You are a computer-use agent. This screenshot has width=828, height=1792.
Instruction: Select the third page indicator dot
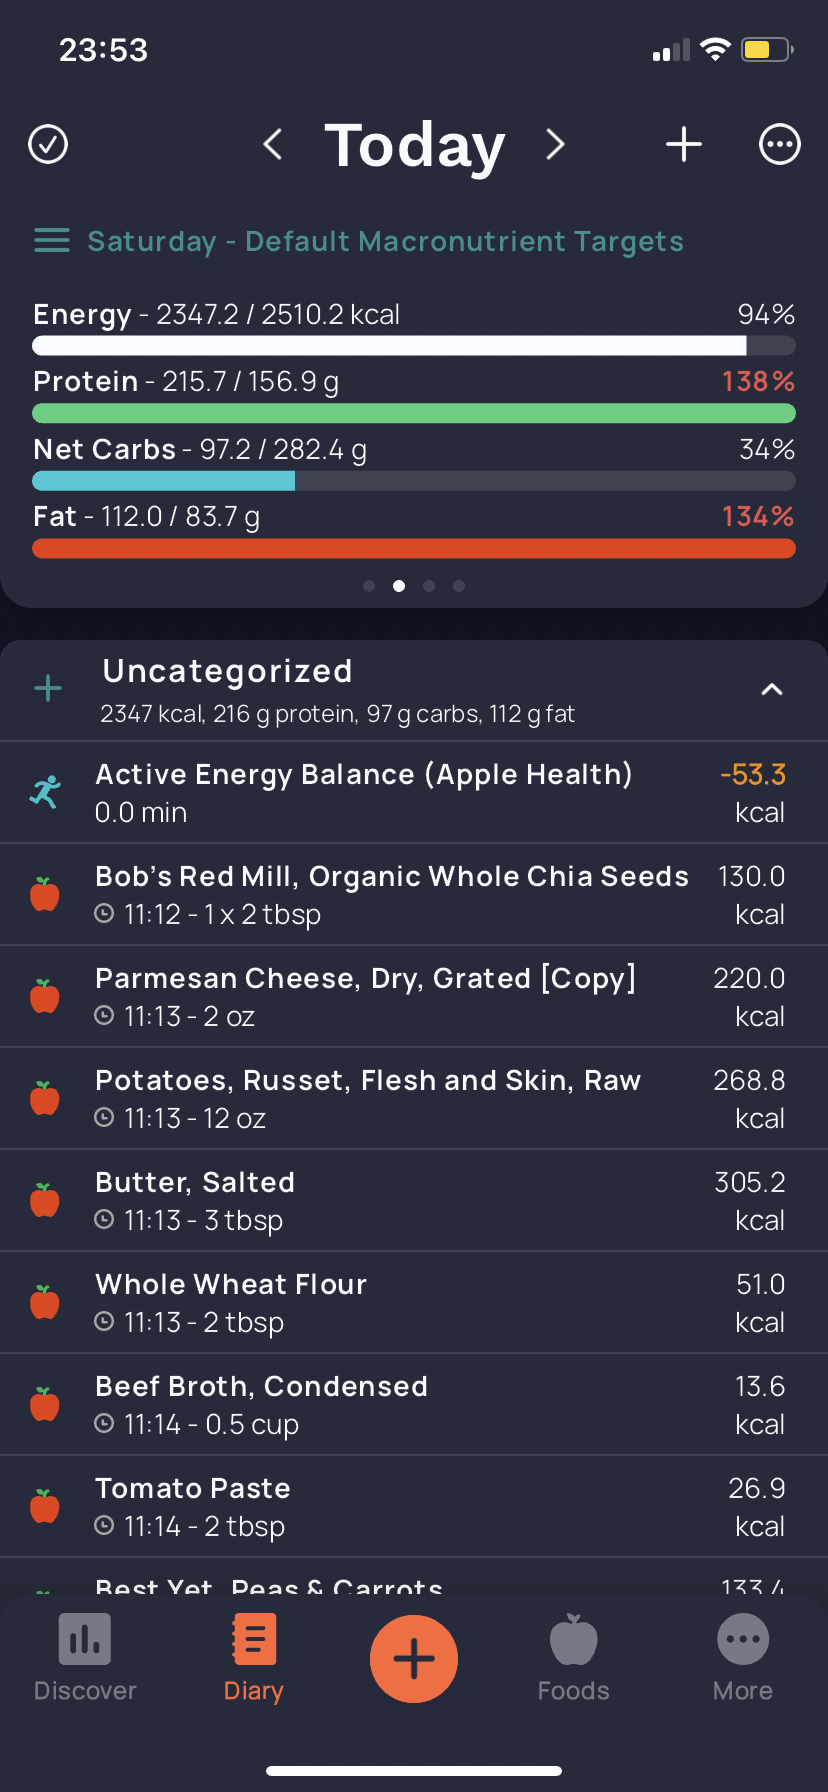[429, 586]
